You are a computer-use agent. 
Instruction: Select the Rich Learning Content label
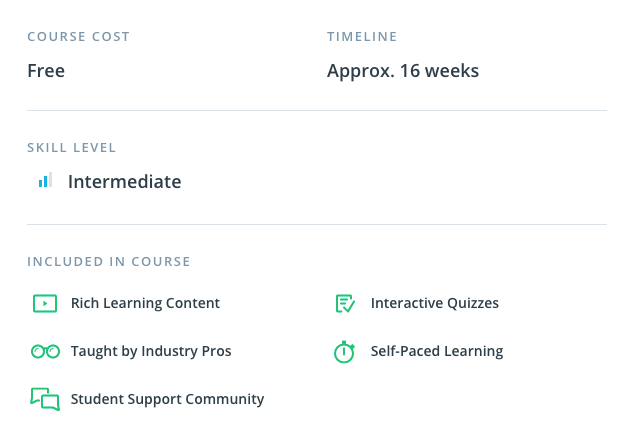[145, 303]
